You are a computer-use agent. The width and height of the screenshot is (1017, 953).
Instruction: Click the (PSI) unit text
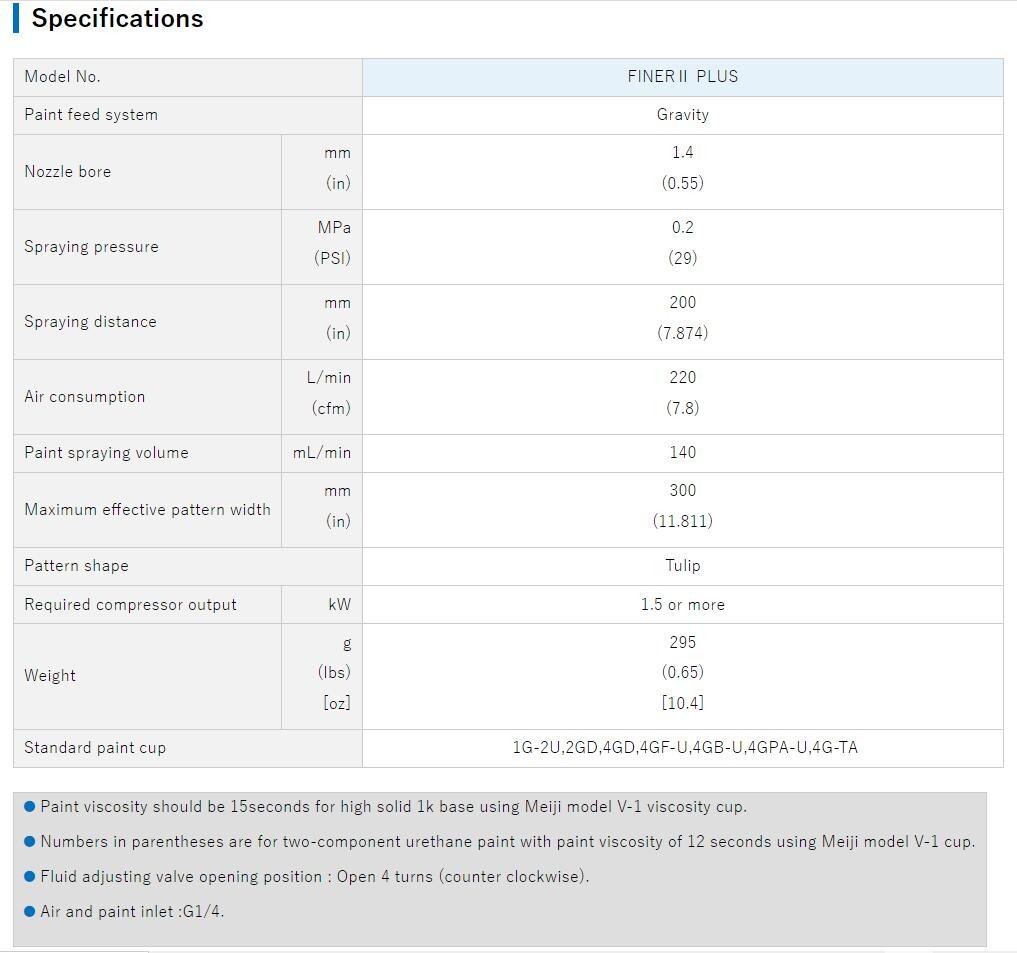coord(332,258)
